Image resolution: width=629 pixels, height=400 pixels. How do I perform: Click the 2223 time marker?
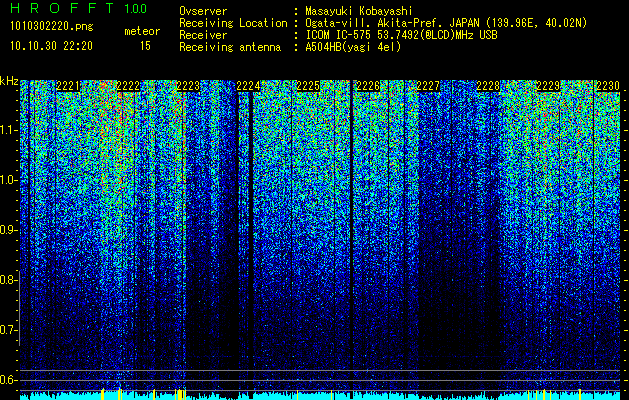pyautogui.click(x=188, y=86)
